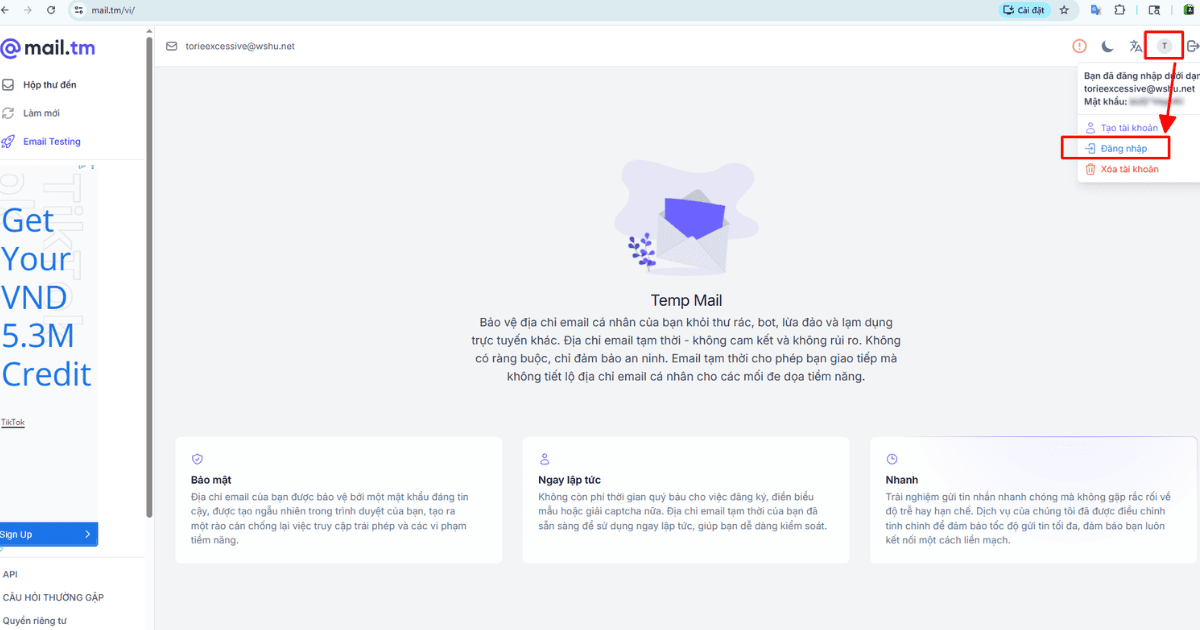Viewport: 1200px width, 630px height.
Task: Click the Bảo mật card title
Action: (x=211, y=480)
